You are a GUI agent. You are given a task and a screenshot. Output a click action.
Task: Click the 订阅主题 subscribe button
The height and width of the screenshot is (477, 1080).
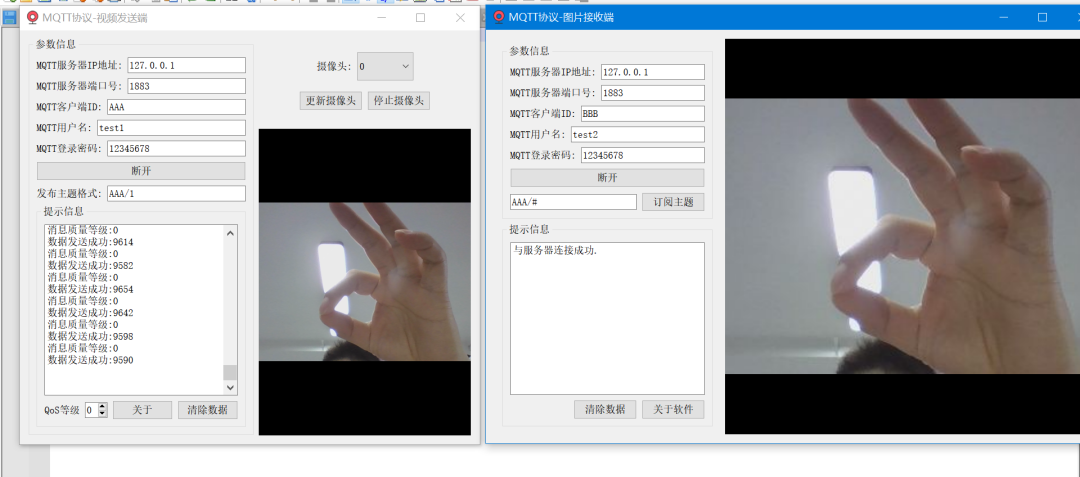point(673,202)
